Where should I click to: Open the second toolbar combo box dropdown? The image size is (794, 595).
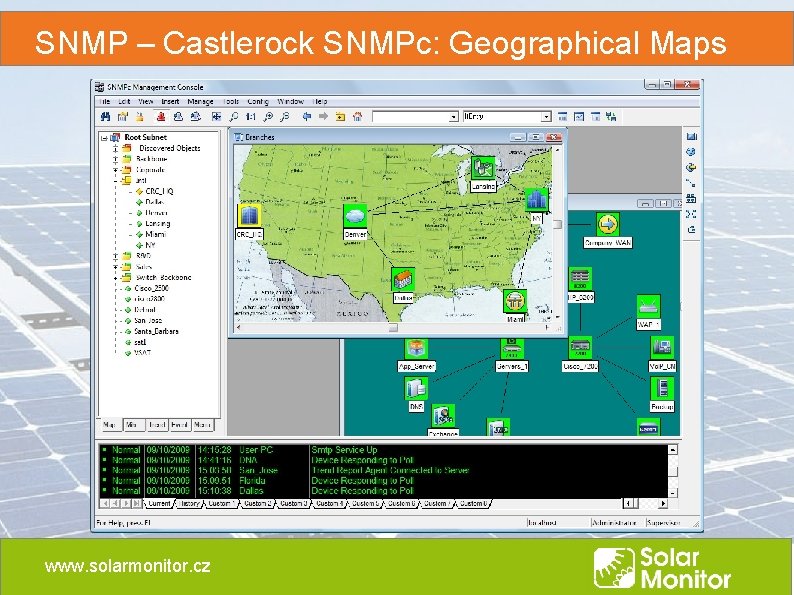click(546, 117)
